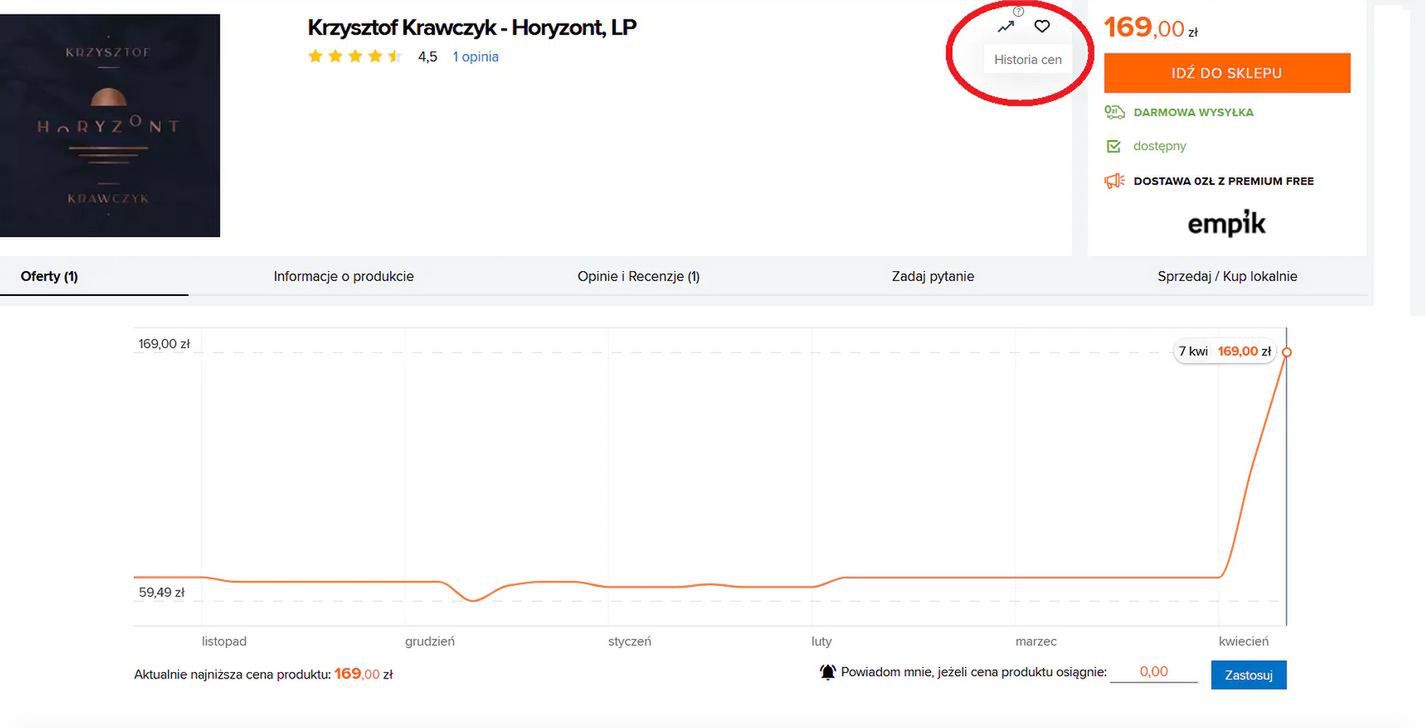This screenshot has width=1425, height=728.
Task: Select the availability check icon
Action: [1114, 146]
